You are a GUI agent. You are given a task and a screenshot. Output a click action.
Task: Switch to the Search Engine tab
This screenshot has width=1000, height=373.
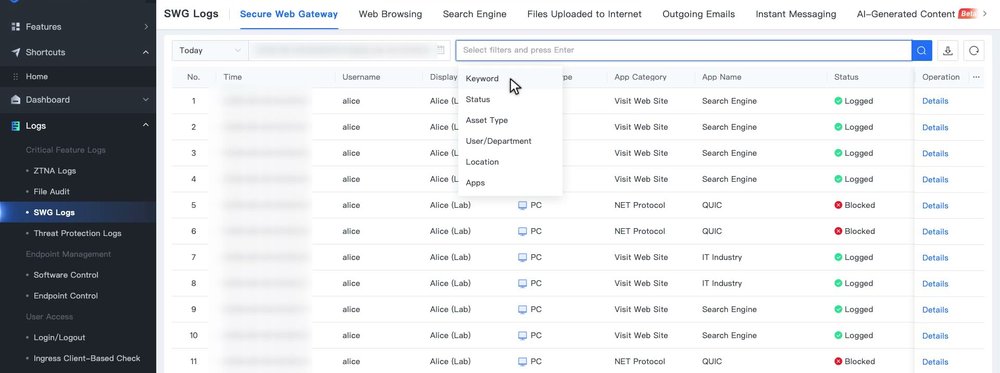(474, 14)
